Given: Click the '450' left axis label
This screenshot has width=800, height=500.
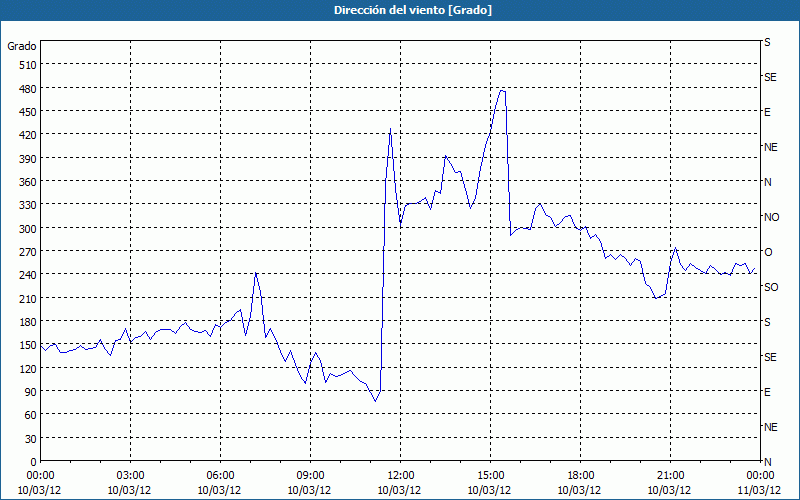Looking at the screenshot, I should pos(28,112).
